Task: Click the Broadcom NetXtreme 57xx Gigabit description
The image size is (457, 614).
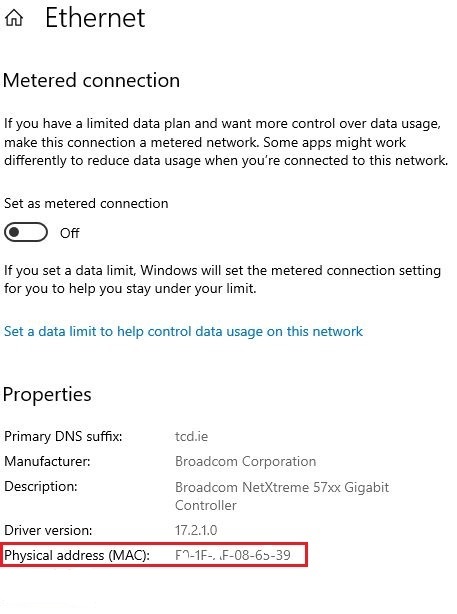Action: [x=282, y=496]
